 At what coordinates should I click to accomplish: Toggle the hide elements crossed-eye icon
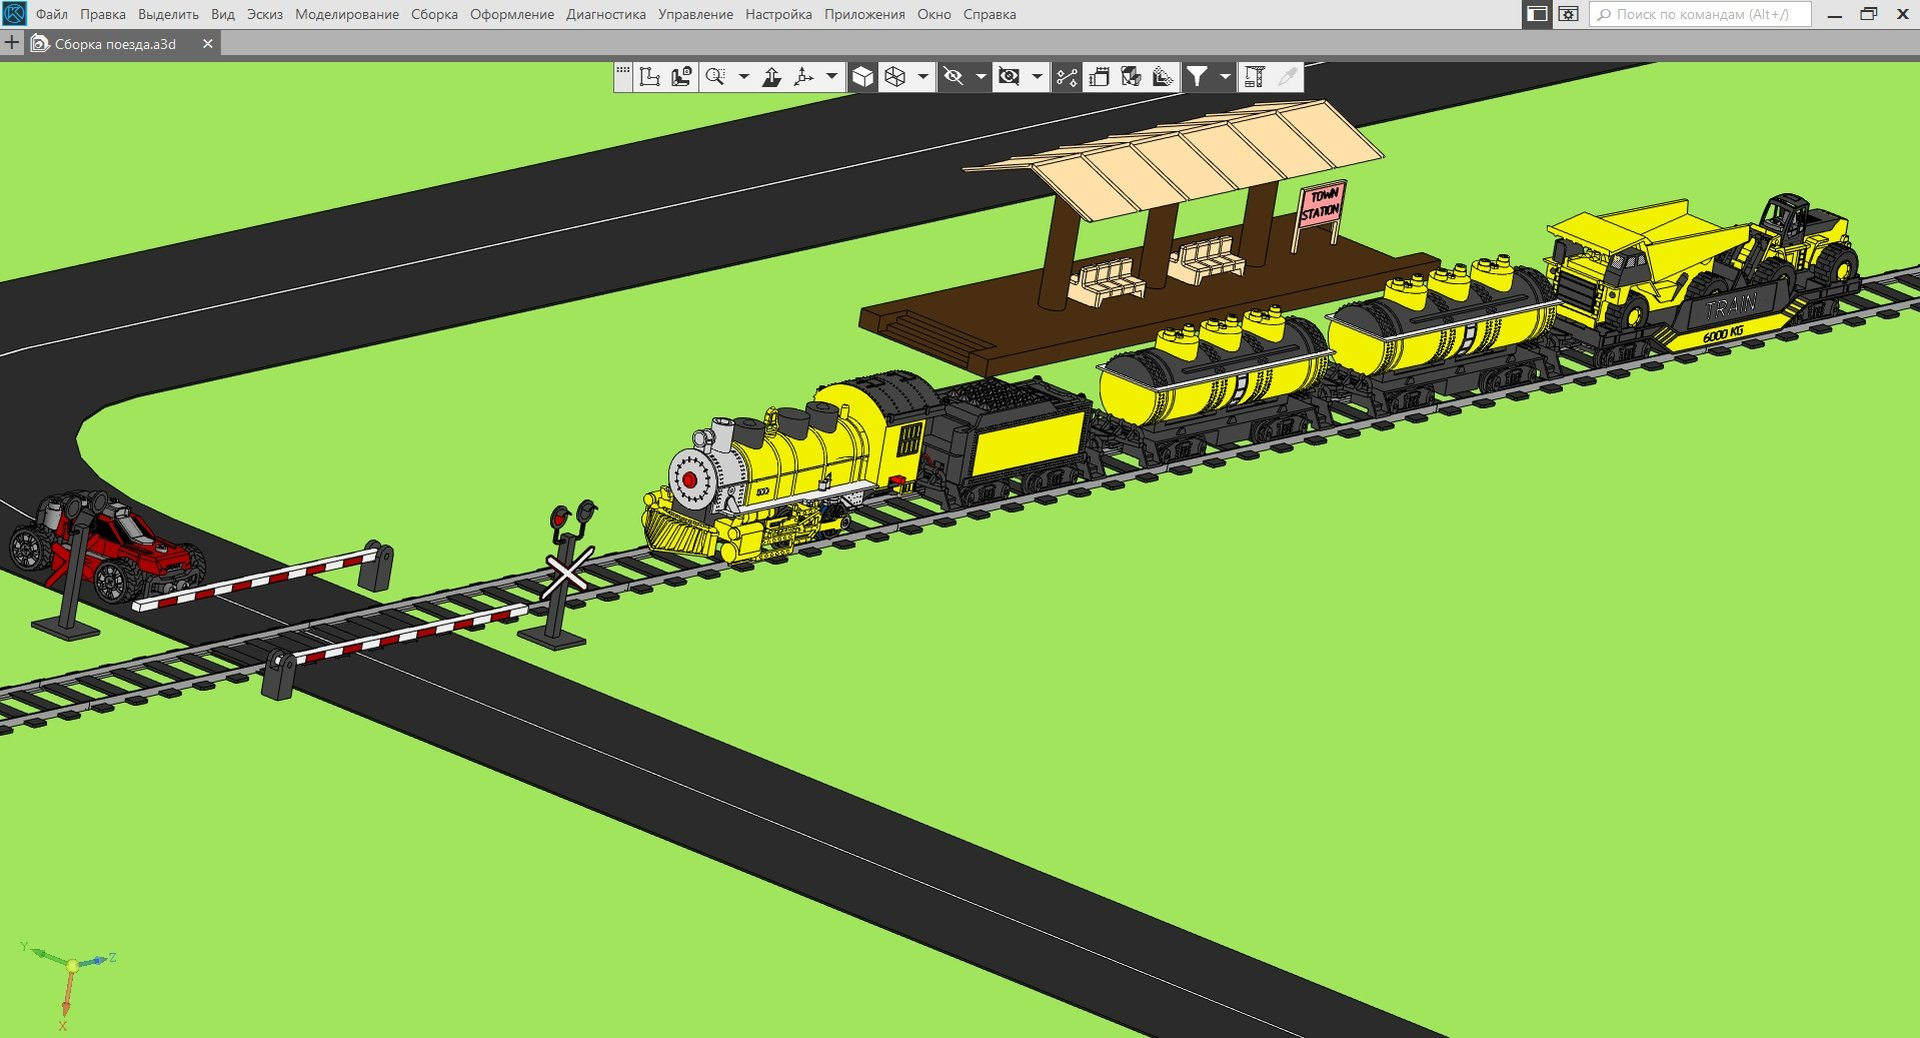(953, 77)
